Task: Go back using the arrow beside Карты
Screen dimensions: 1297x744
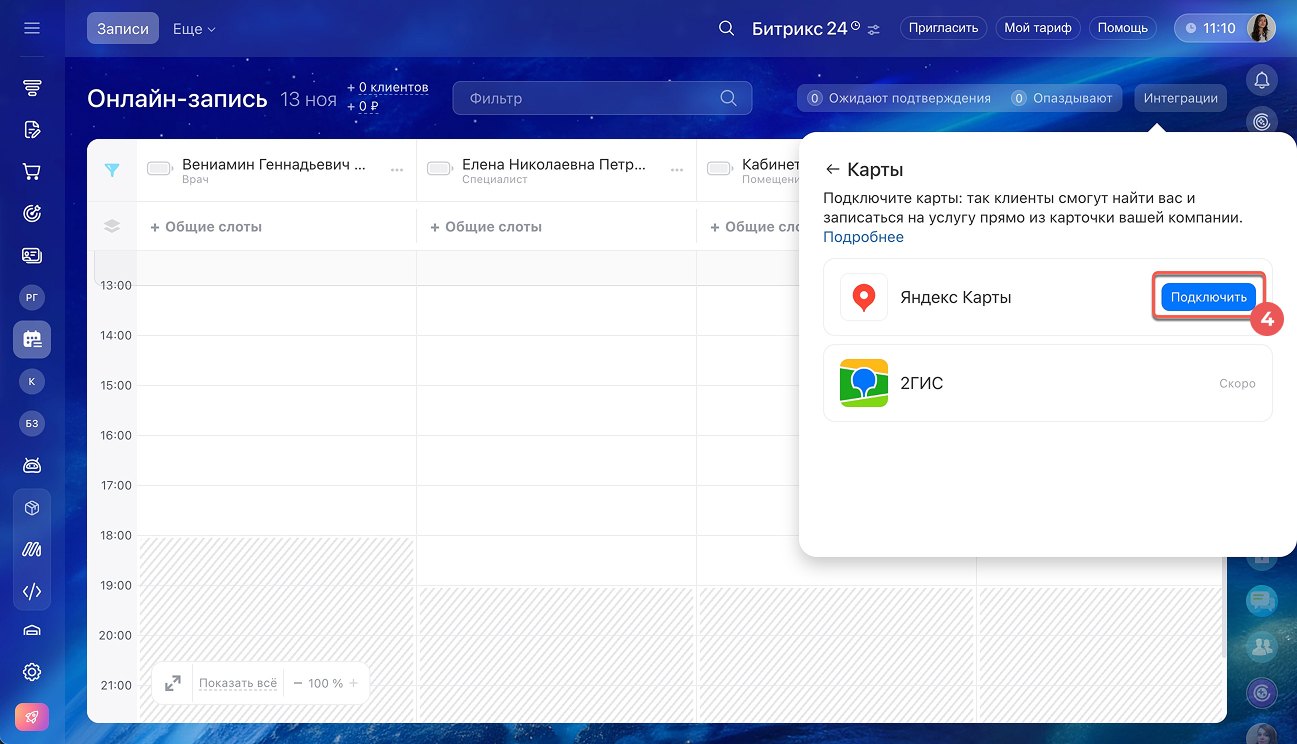Action: (x=832, y=170)
